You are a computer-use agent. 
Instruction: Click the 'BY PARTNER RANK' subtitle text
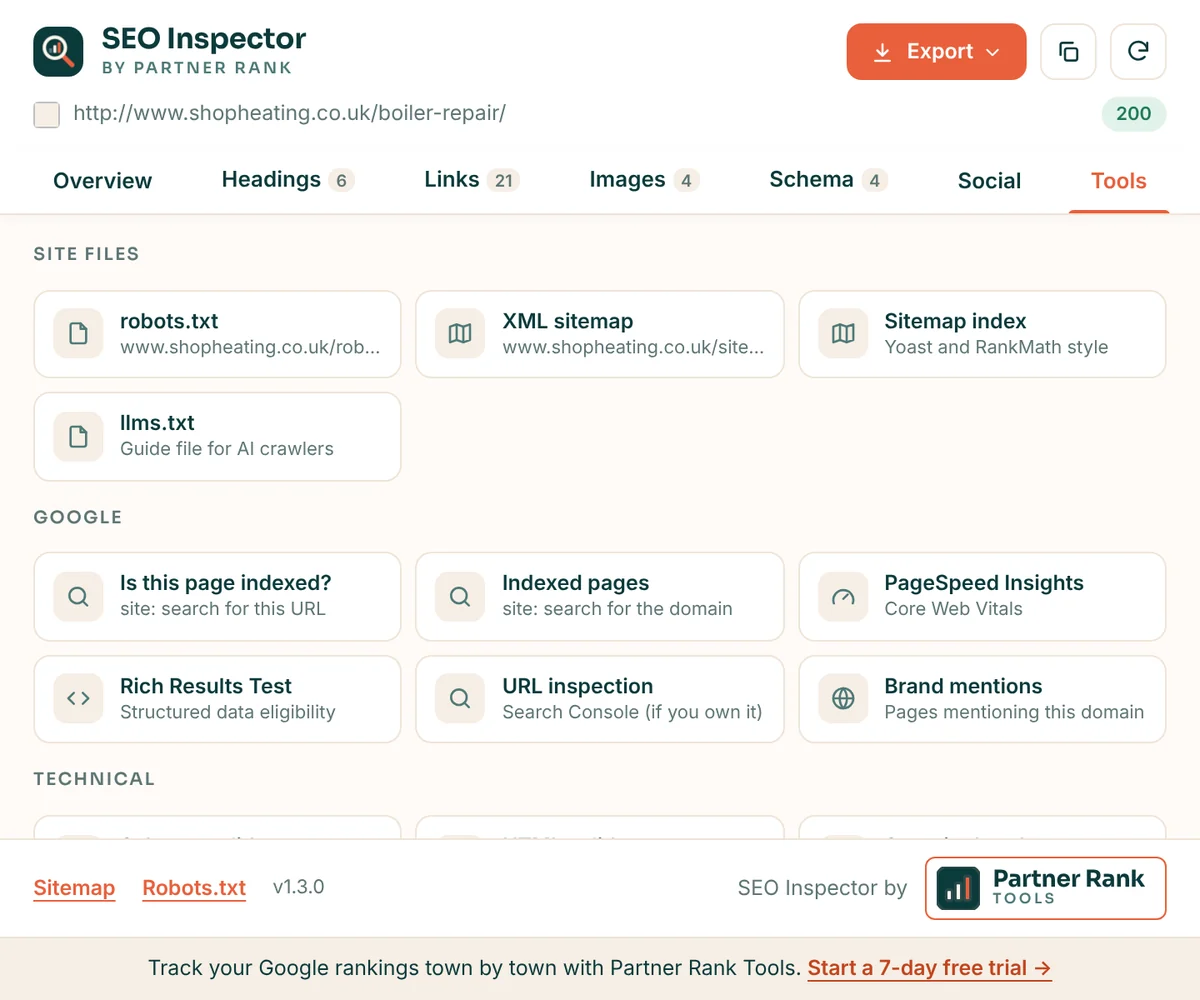[x=197, y=68]
